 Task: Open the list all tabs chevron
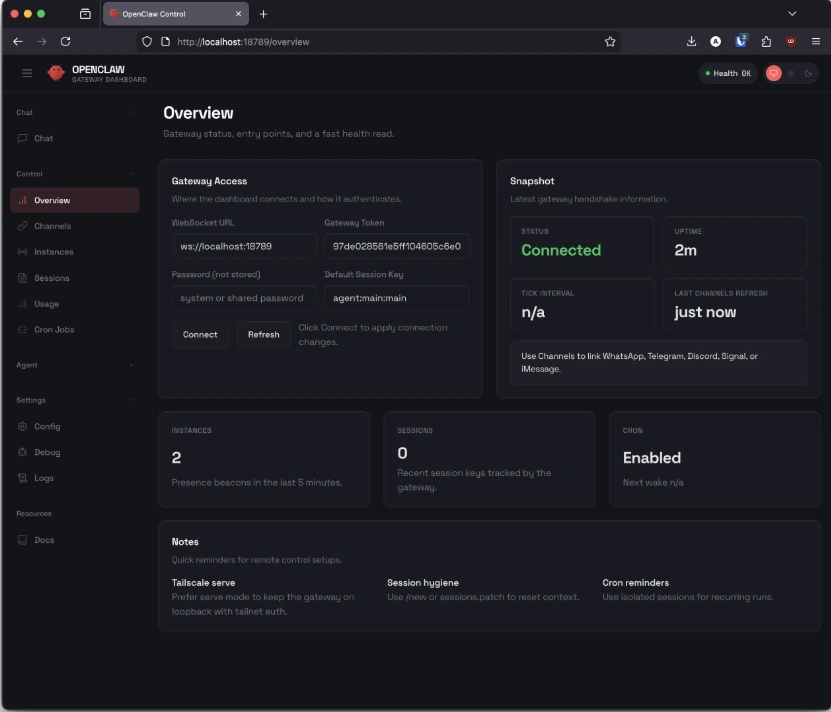pos(792,14)
